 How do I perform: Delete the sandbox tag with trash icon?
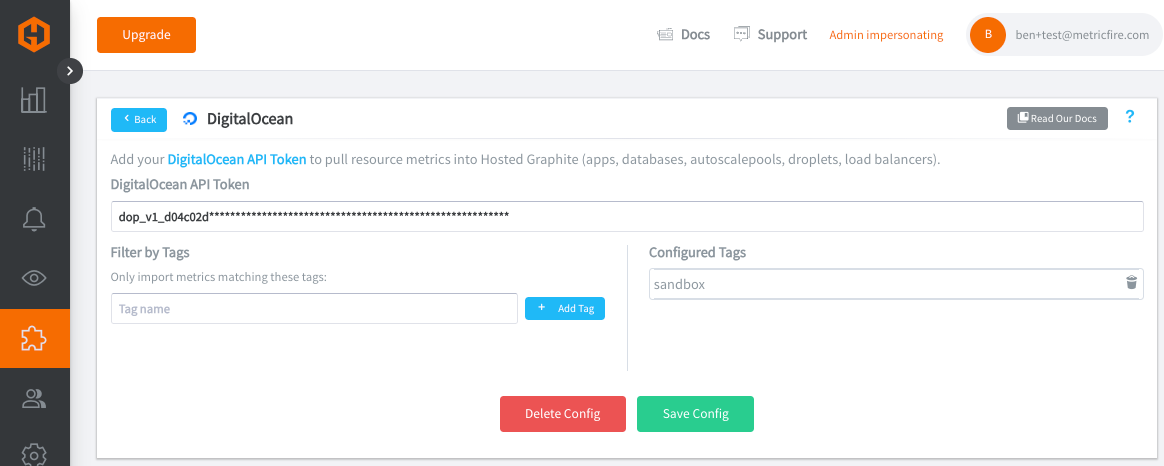[1131, 283]
